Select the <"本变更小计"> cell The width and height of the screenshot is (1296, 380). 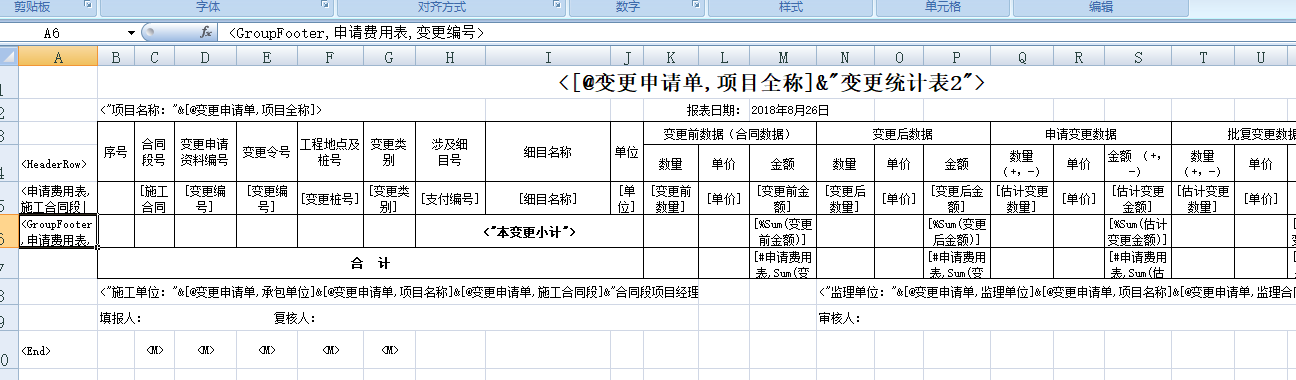(529, 231)
